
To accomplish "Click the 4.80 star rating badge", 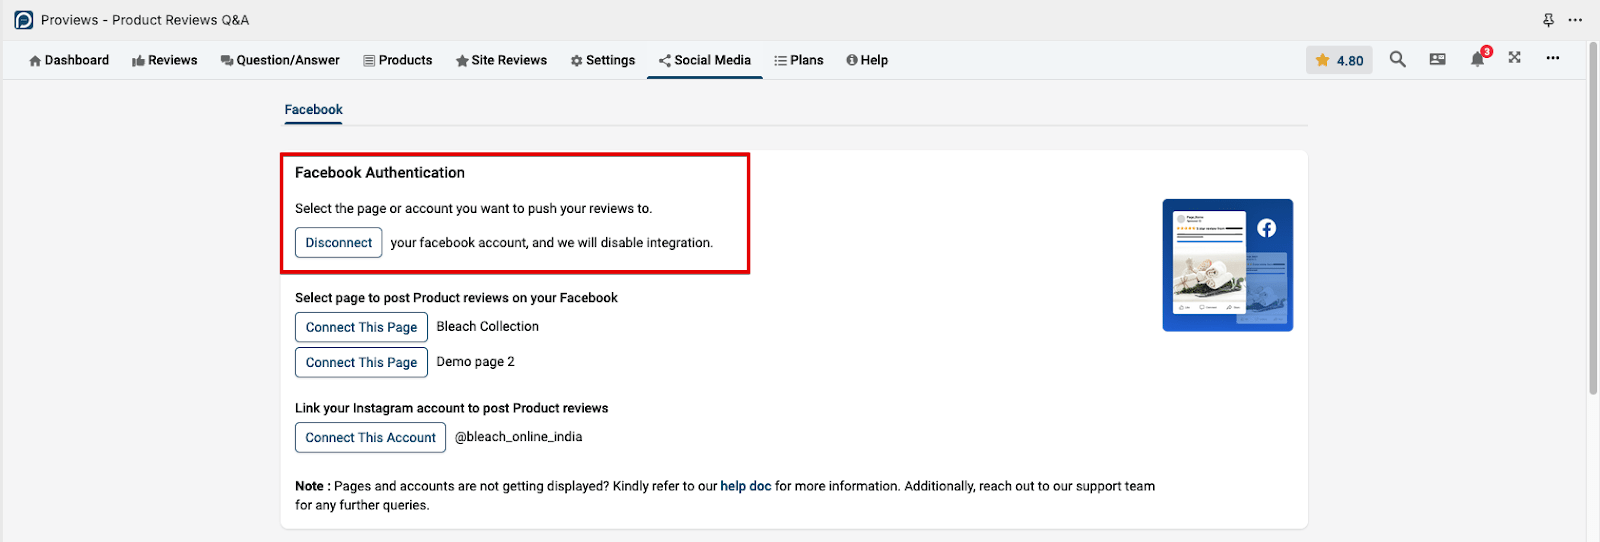I will tap(1339, 60).
